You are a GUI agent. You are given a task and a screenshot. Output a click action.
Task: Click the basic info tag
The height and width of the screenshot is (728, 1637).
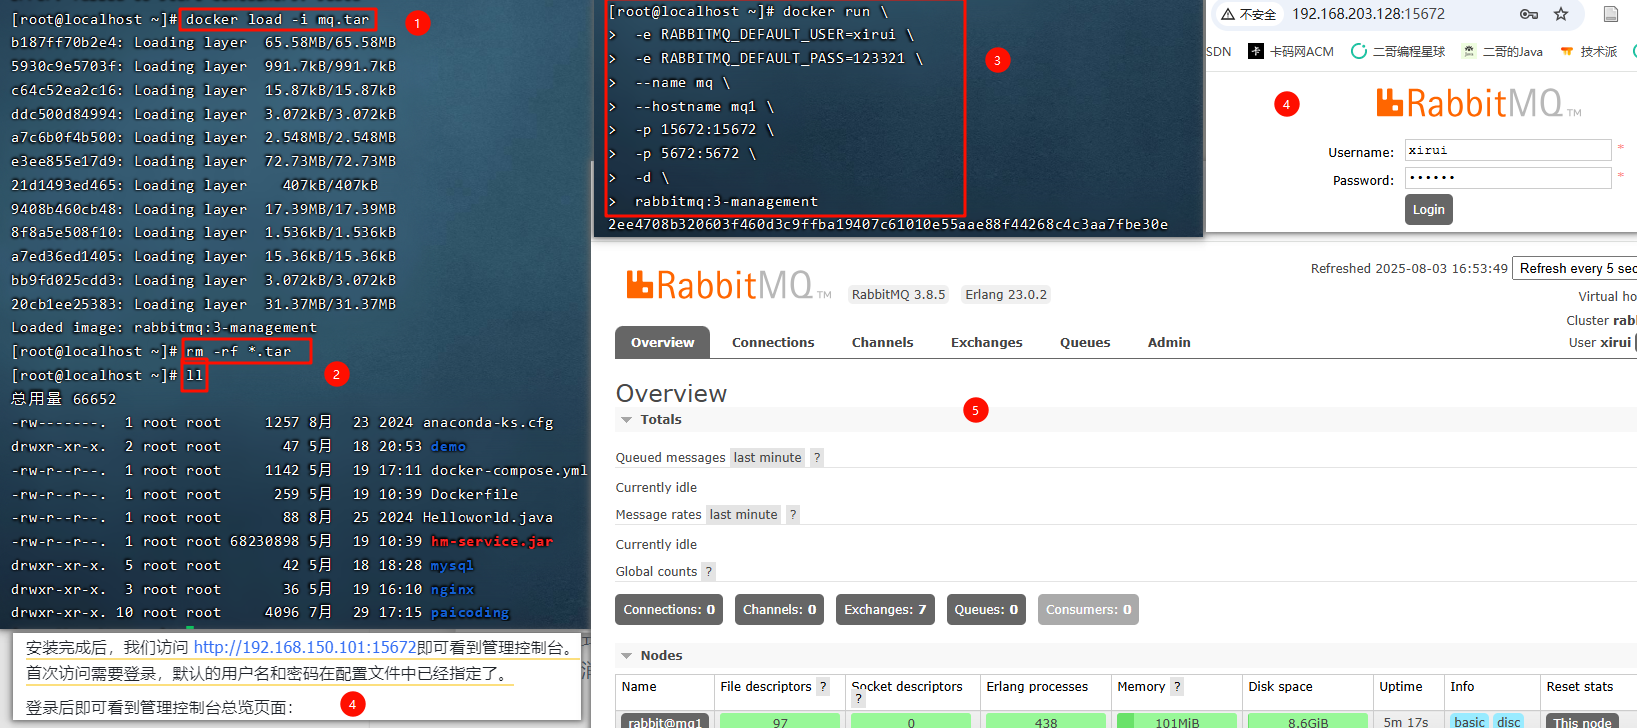point(1469,722)
